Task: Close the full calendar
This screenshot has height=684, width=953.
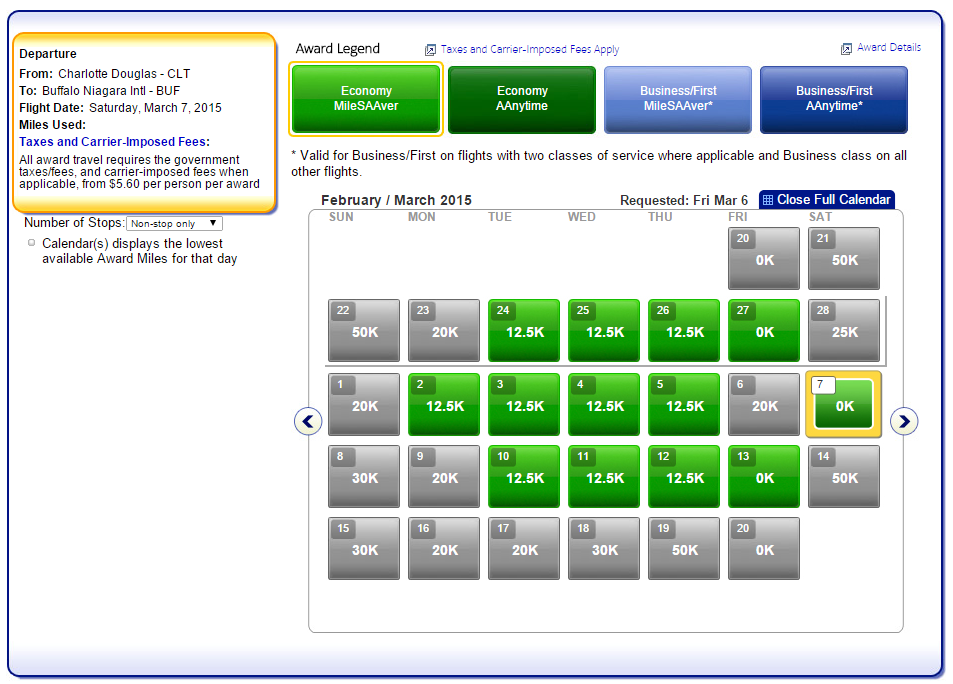Action: [x=827, y=199]
